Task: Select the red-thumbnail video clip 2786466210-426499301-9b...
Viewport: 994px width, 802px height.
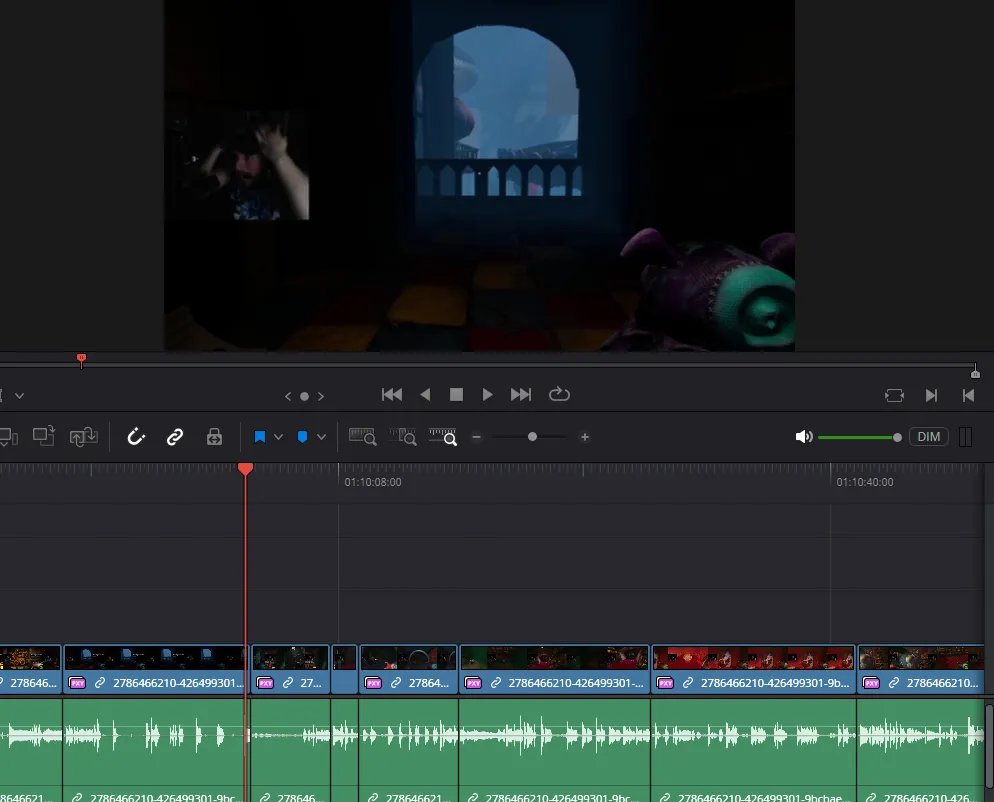Action: [x=753, y=669]
